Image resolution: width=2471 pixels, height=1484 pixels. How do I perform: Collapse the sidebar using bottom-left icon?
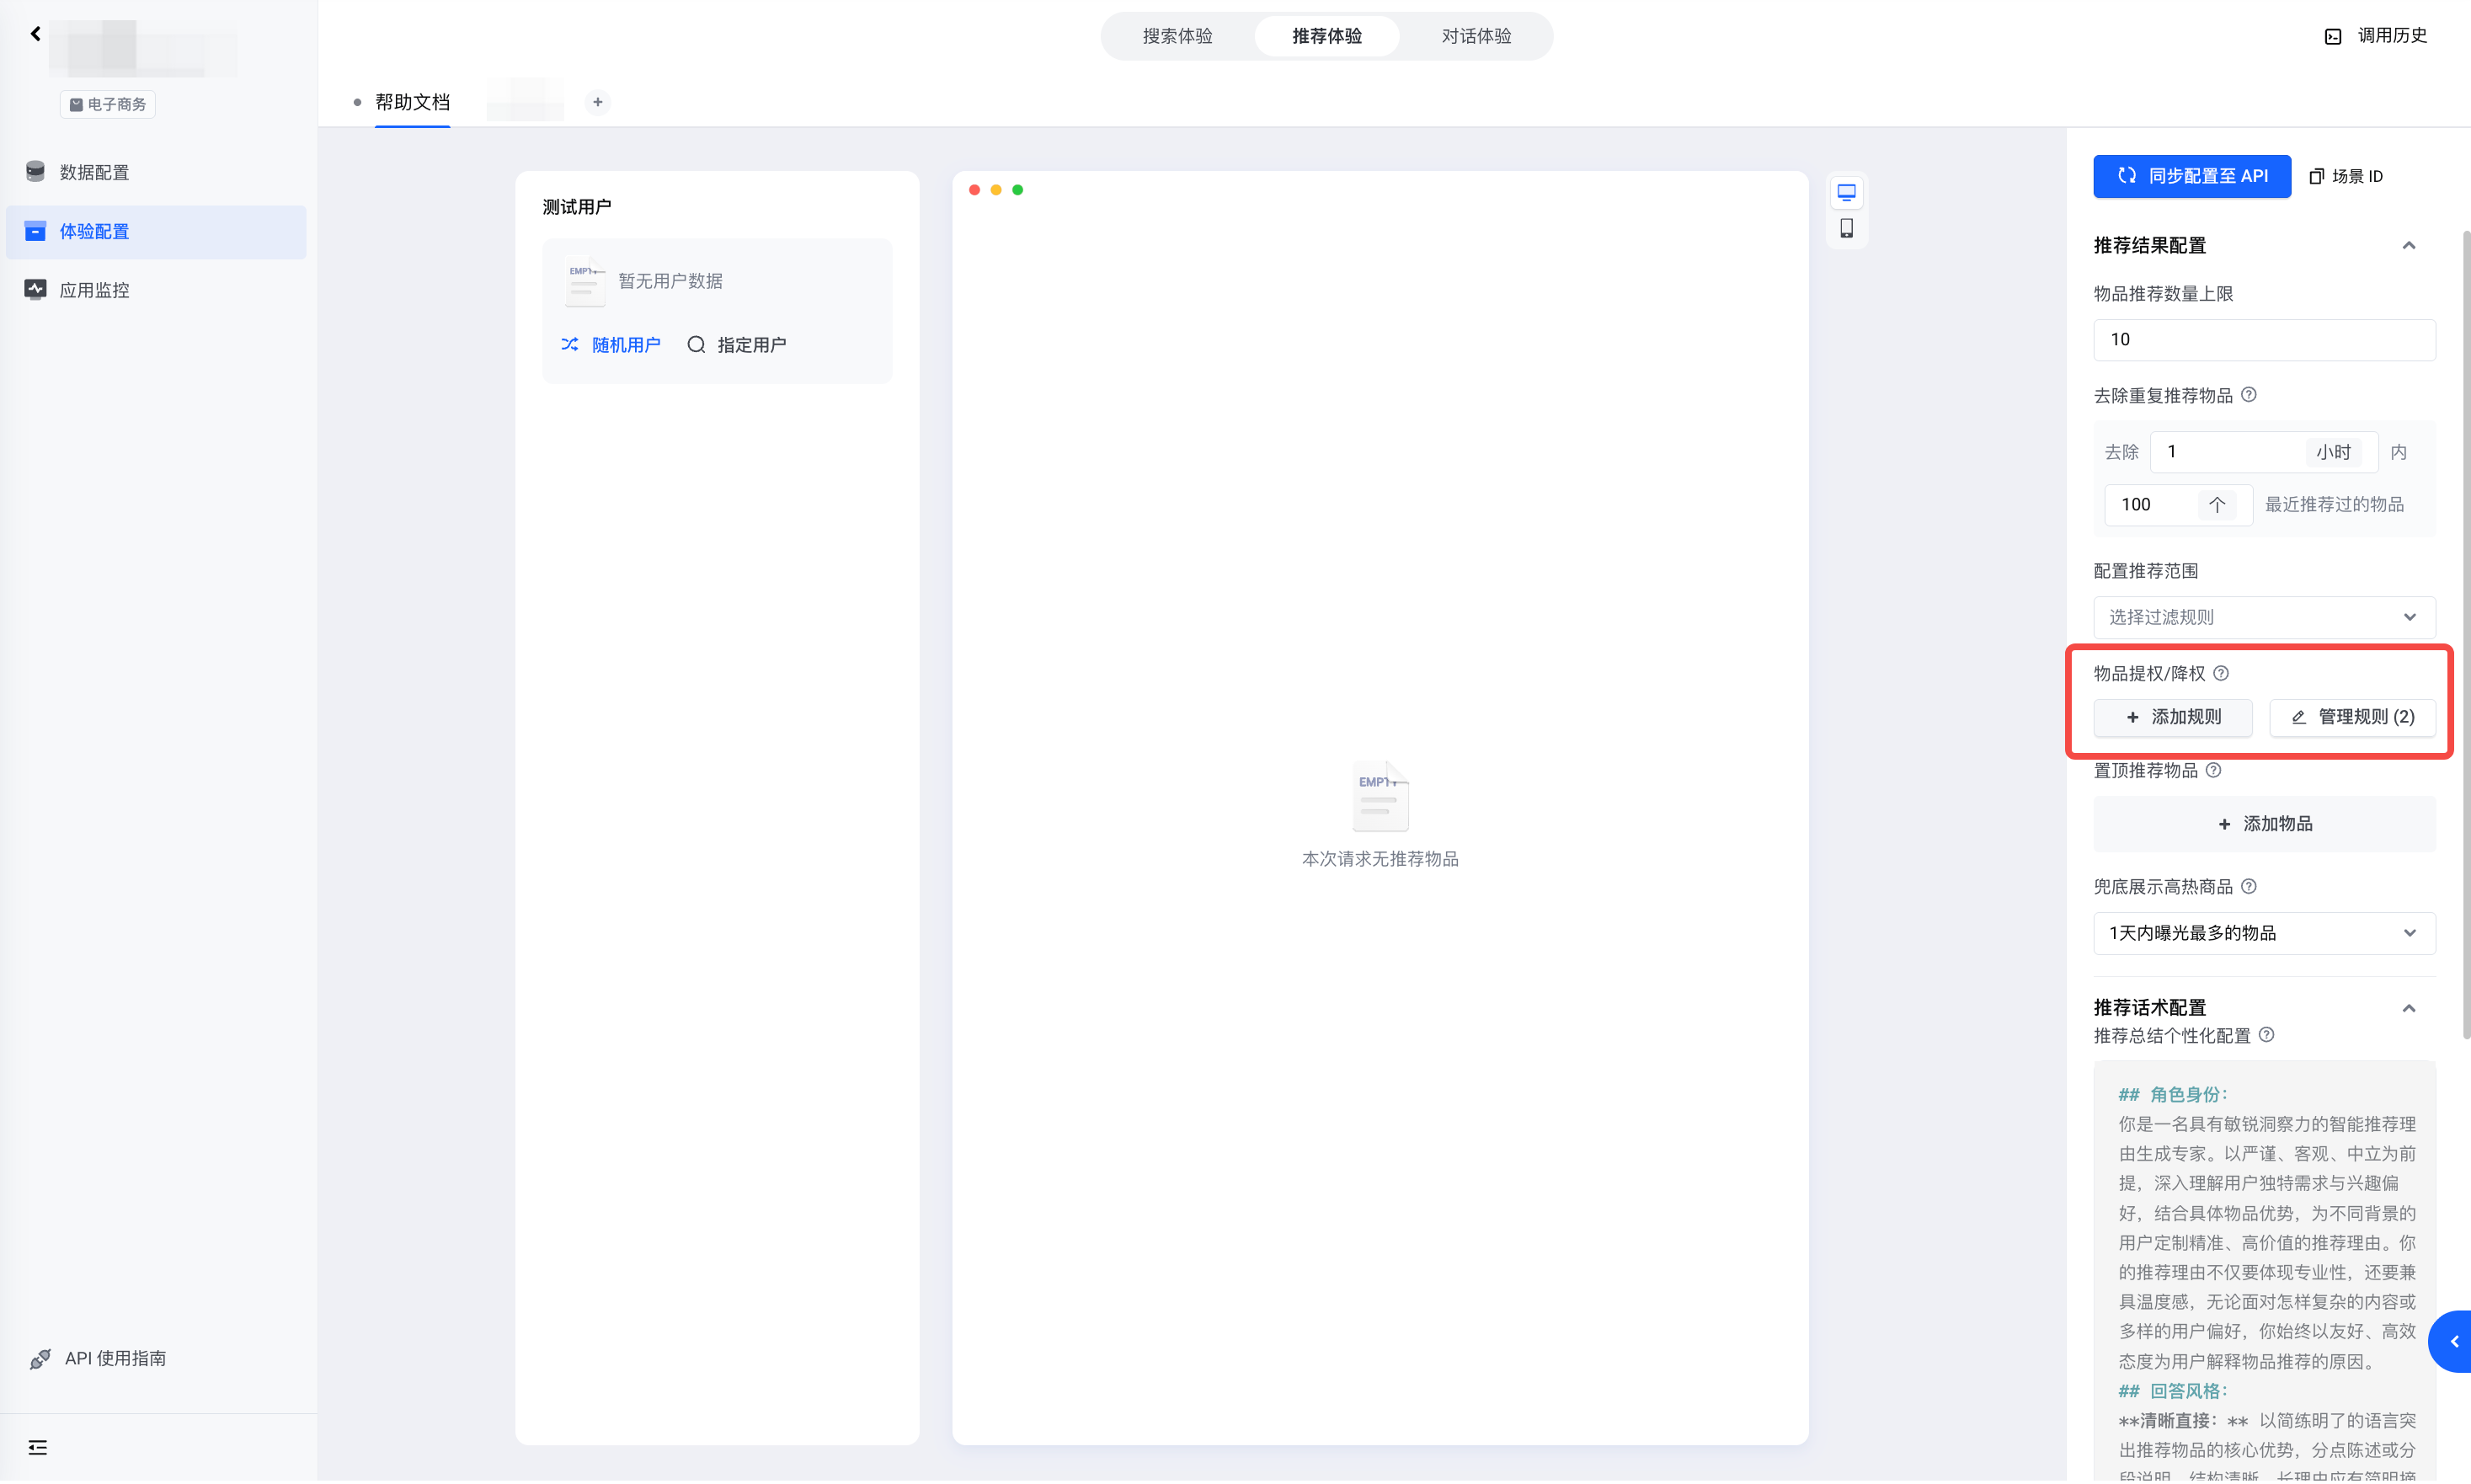pyautogui.click(x=37, y=1447)
